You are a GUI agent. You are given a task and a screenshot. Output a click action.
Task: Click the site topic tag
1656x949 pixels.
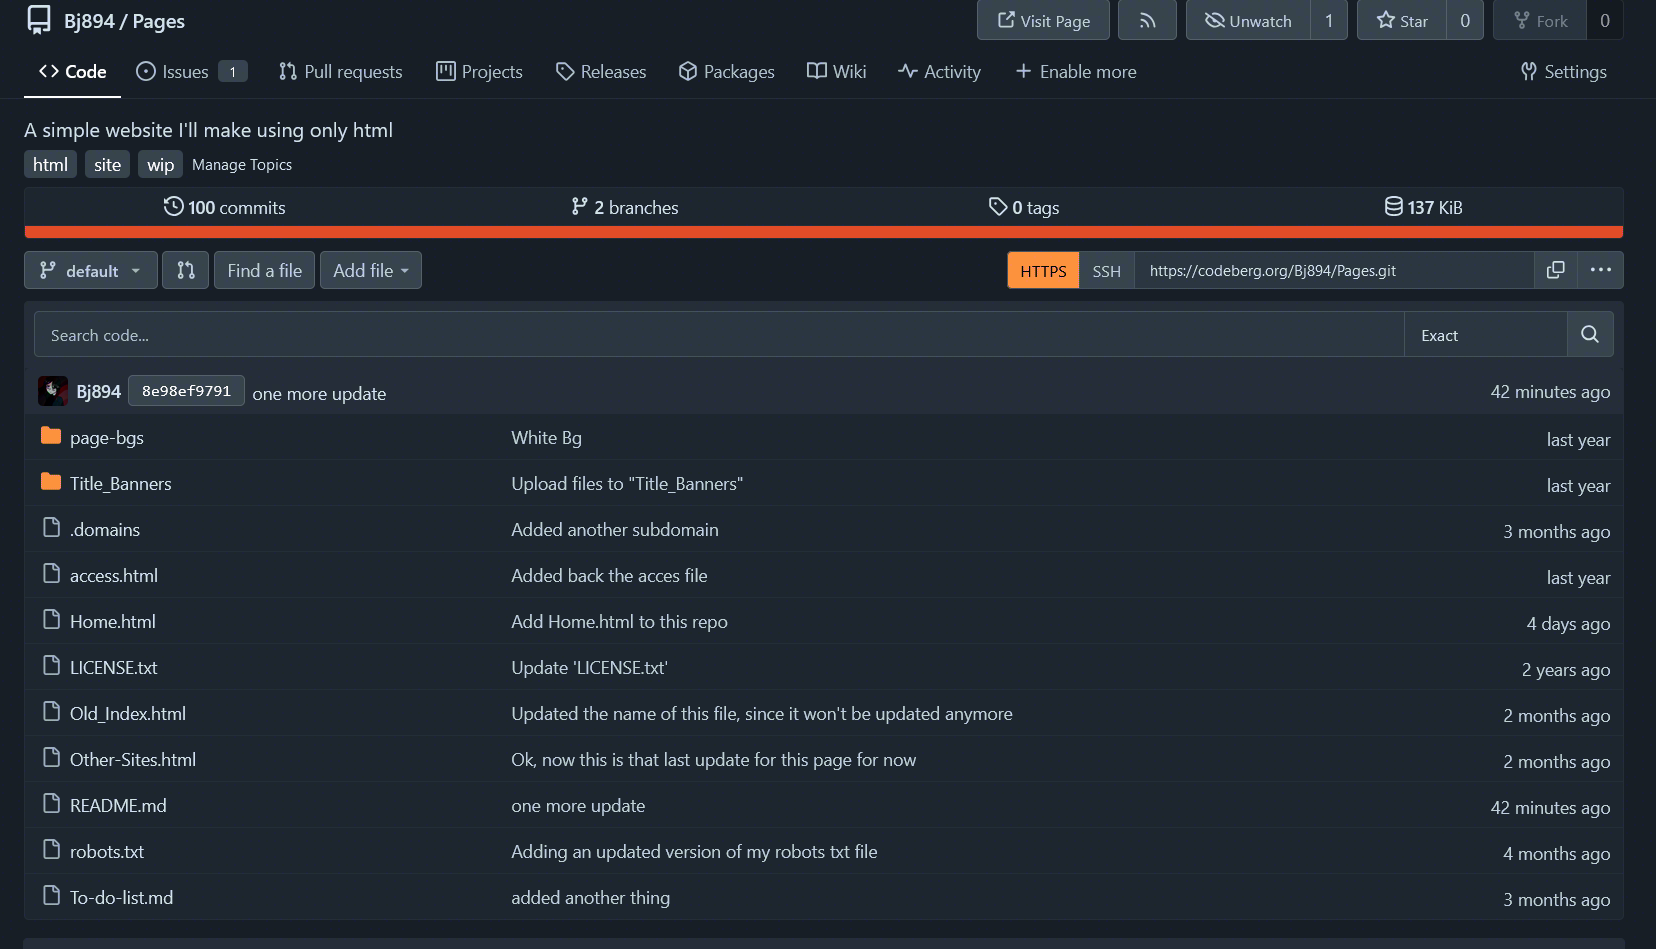(107, 164)
